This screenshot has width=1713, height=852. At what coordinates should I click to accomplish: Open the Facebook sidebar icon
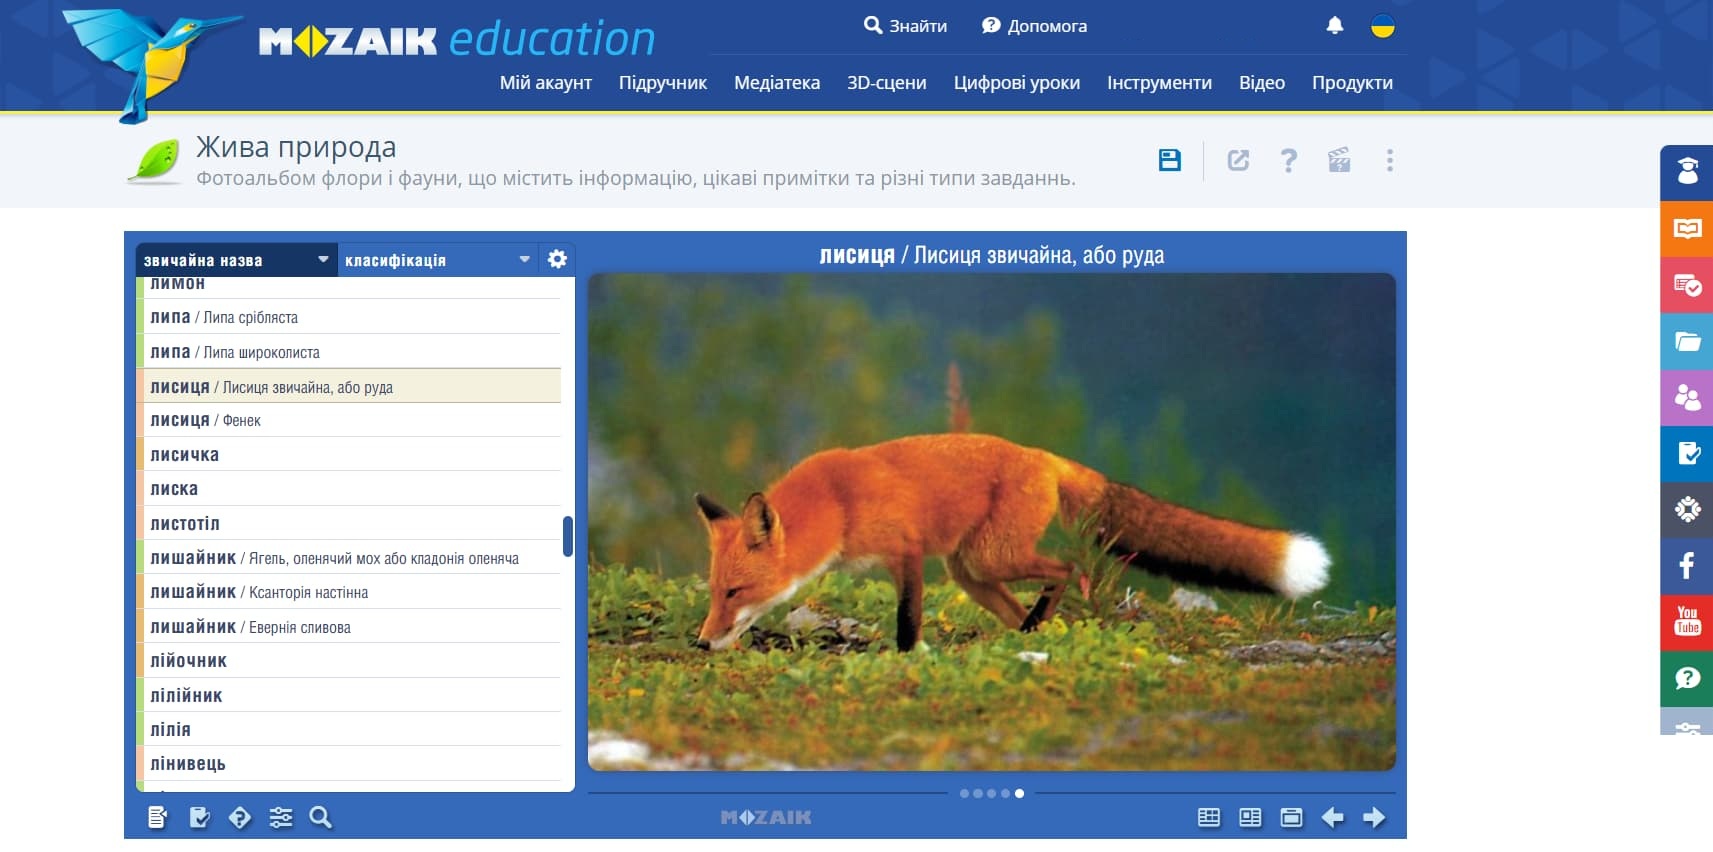[x=1687, y=566]
